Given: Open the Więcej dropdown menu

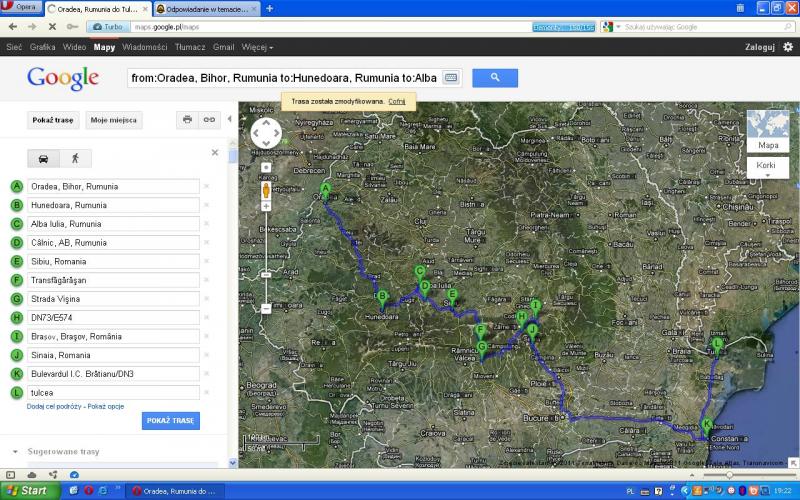Looking at the screenshot, I should pos(257,47).
